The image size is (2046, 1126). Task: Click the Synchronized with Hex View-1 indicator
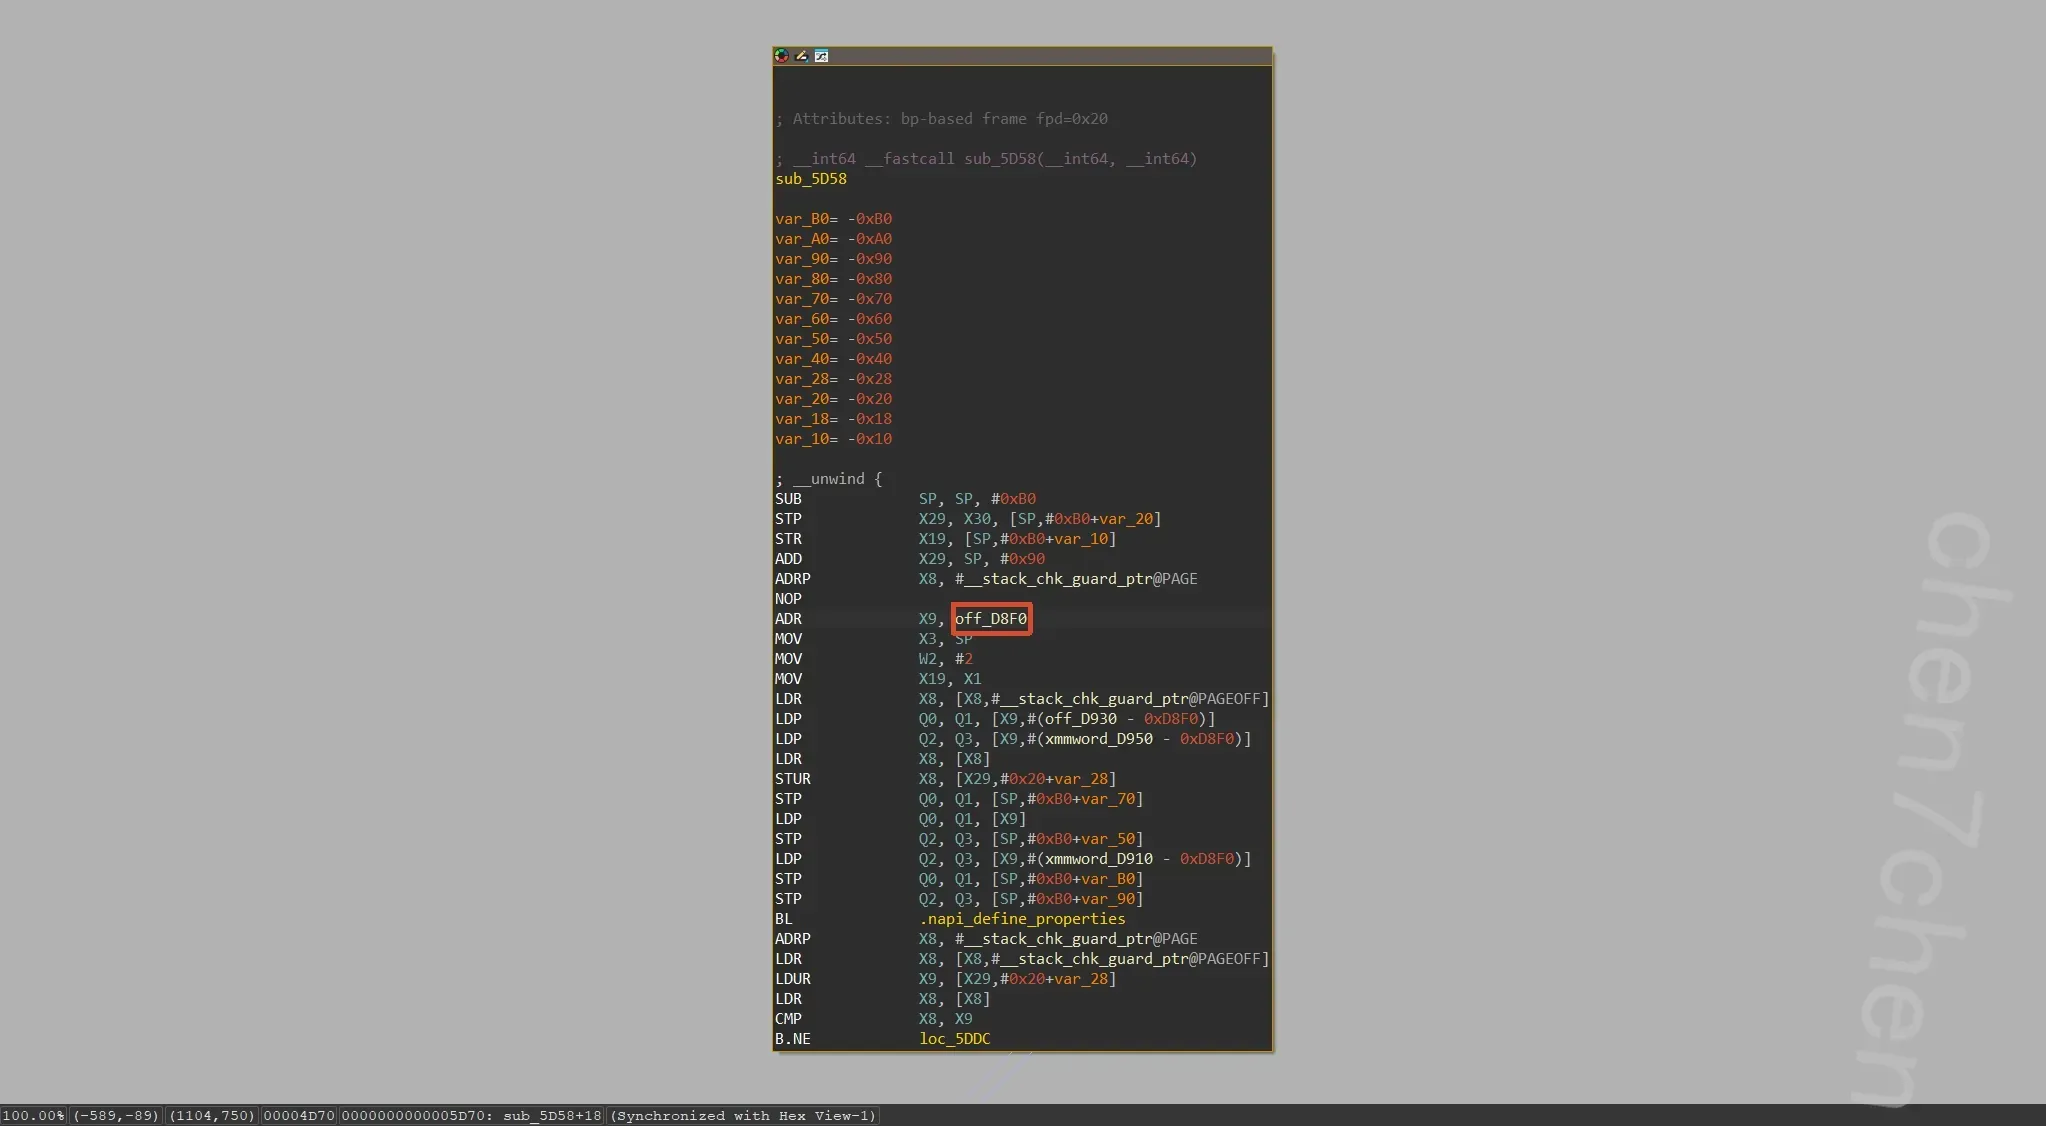744,1116
